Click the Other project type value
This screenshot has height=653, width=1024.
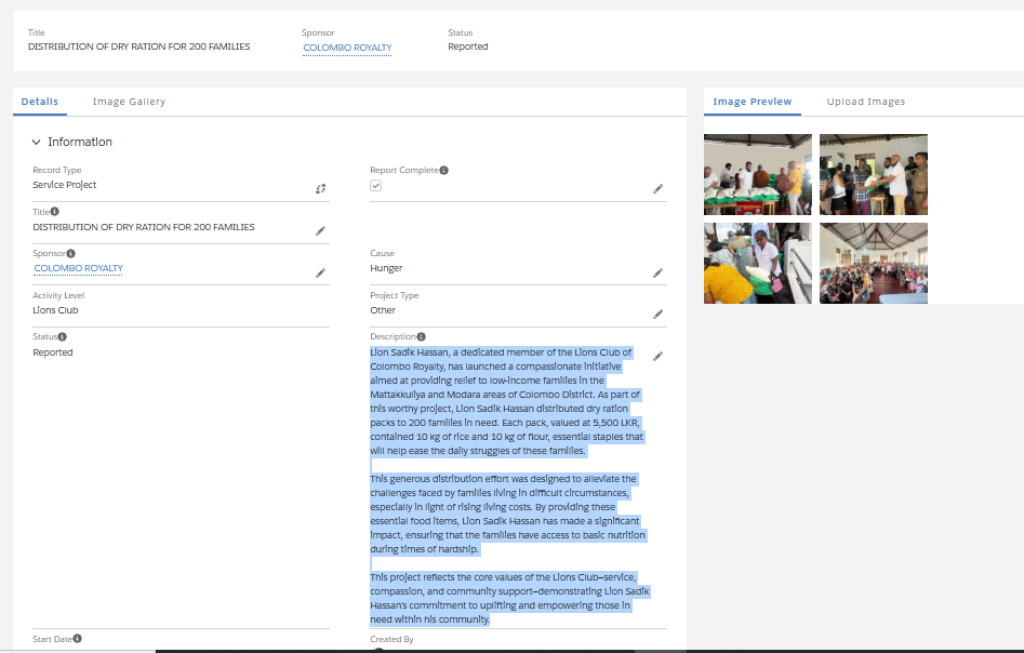click(383, 310)
